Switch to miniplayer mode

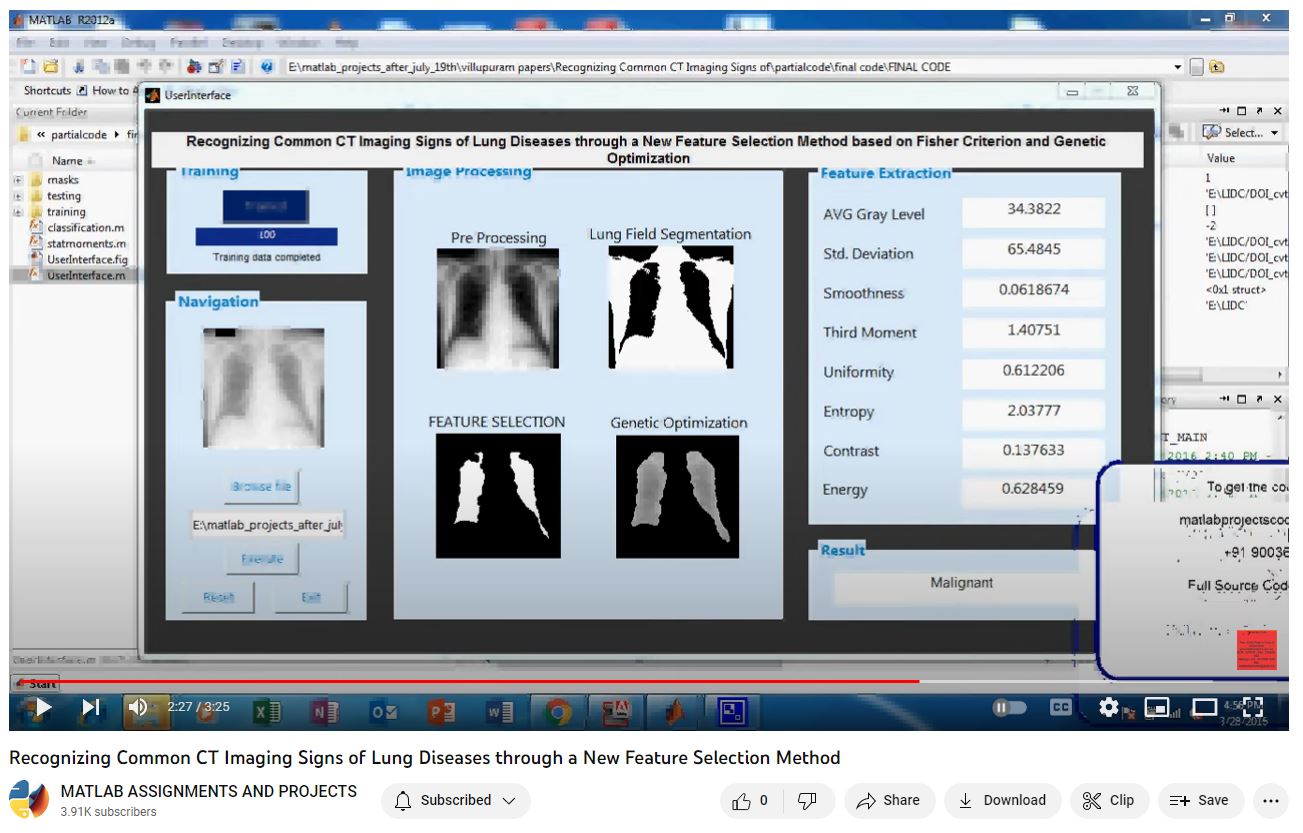point(1157,708)
